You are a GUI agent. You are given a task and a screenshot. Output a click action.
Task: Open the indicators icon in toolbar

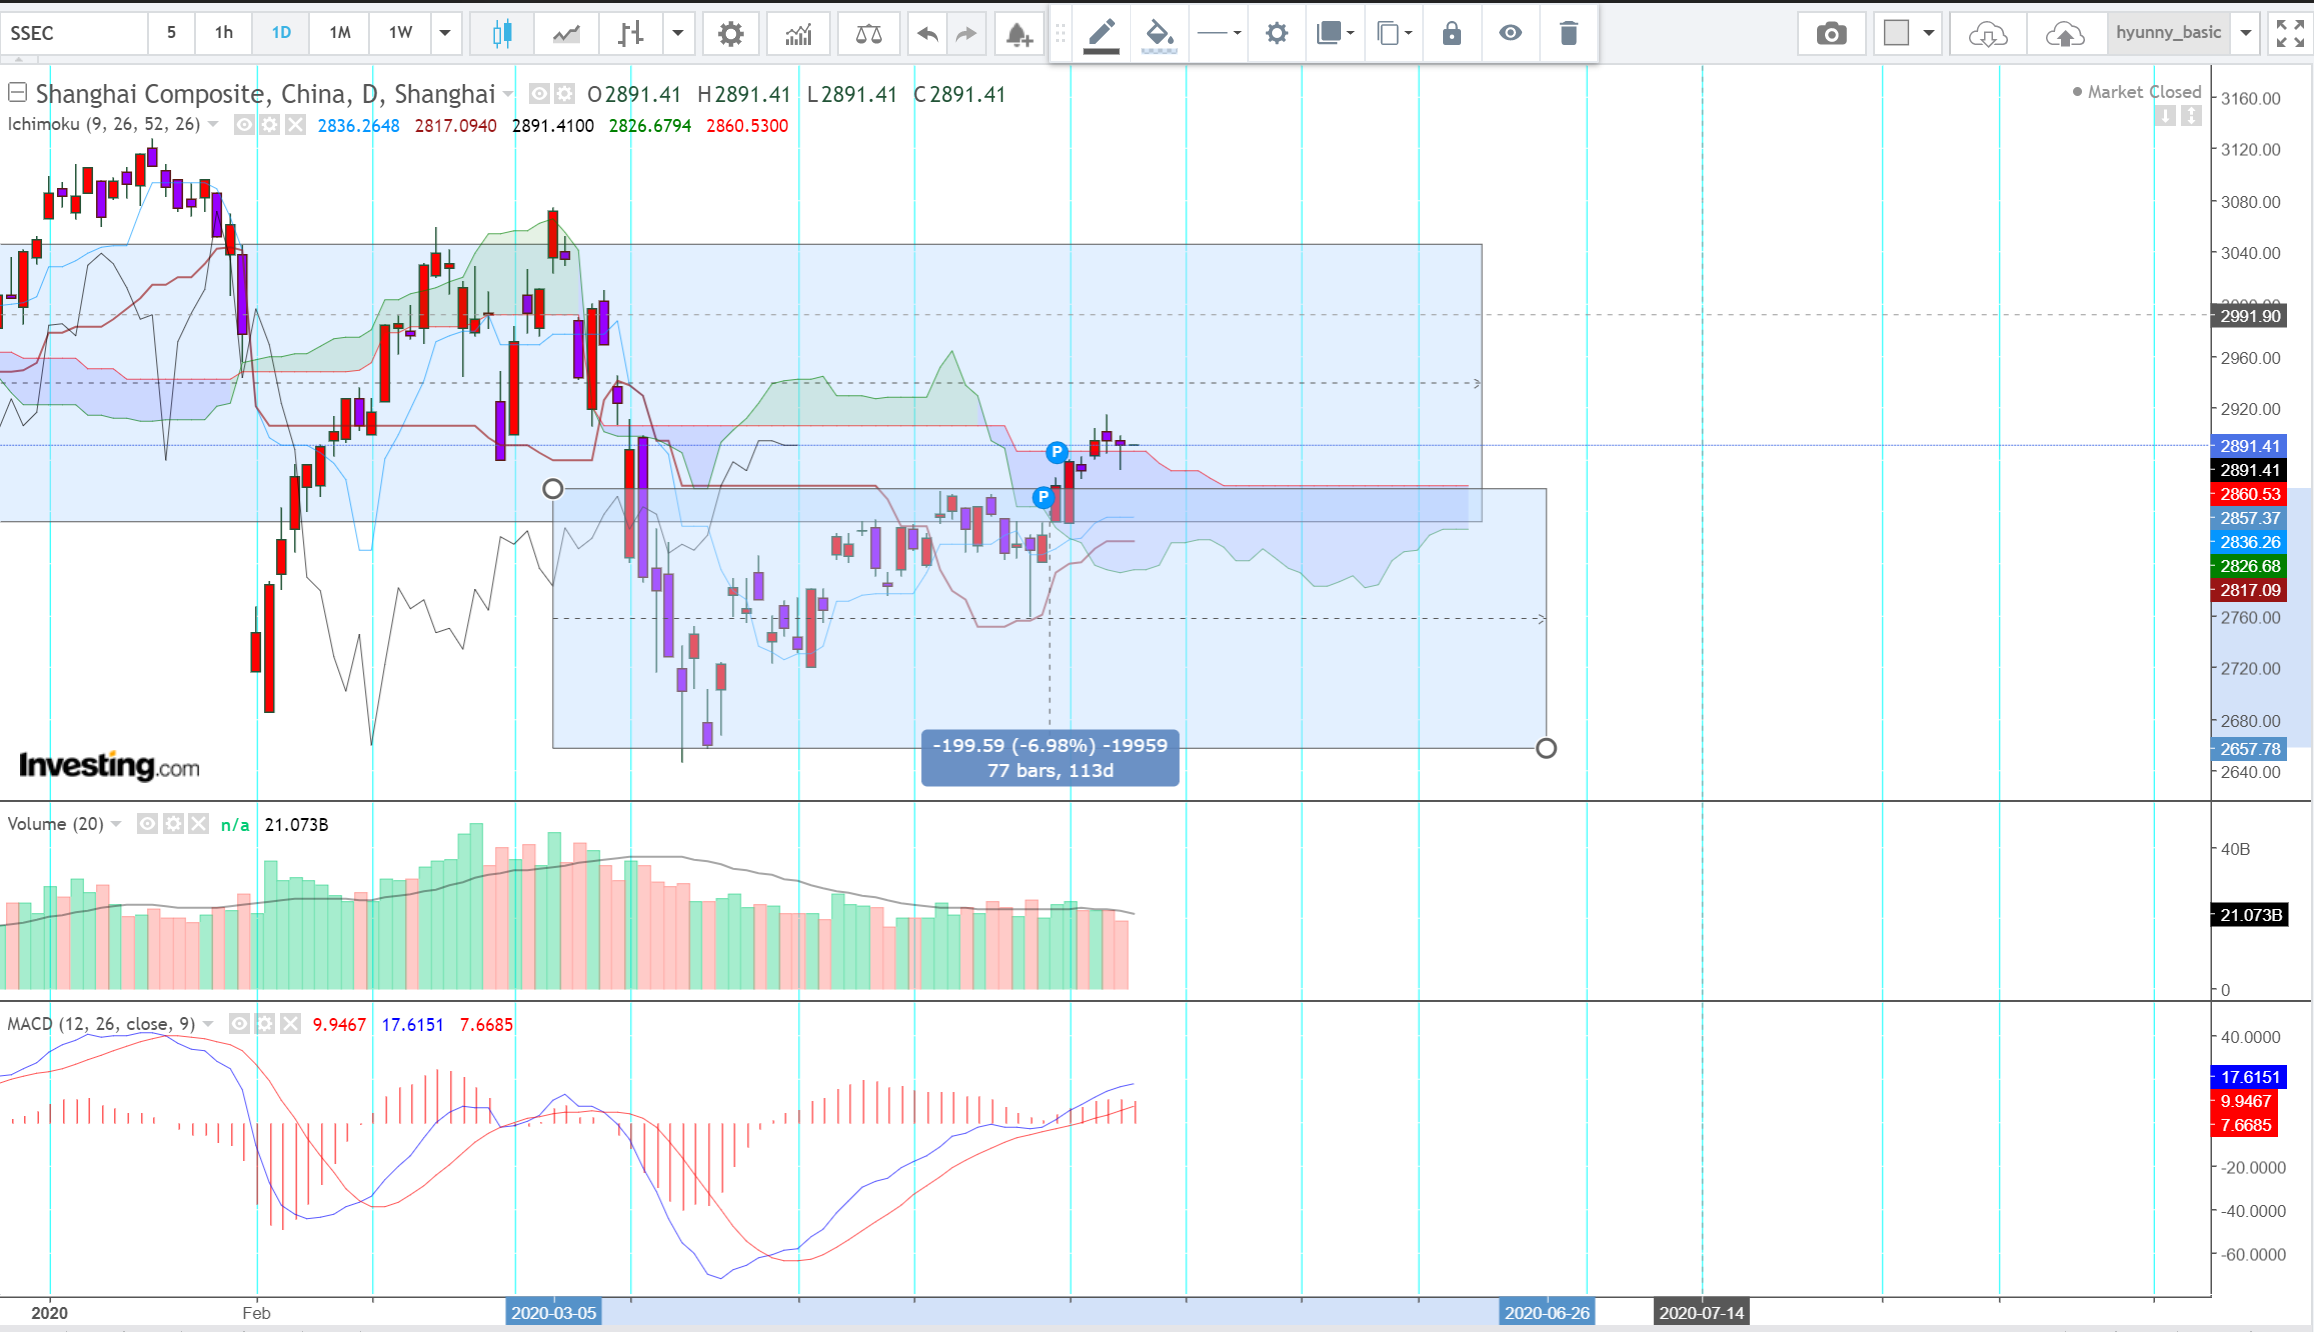pyautogui.click(x=798, y=34)
